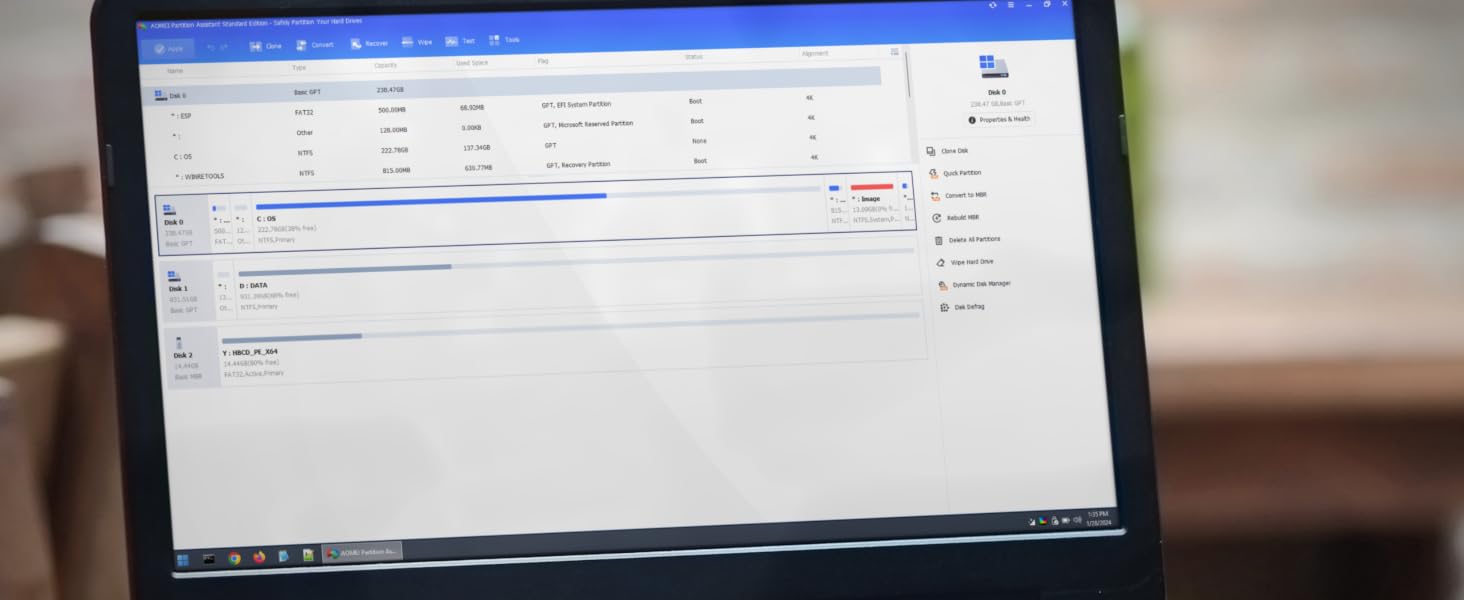Open the Recover tool in toolbar

(x=369, y=43)
